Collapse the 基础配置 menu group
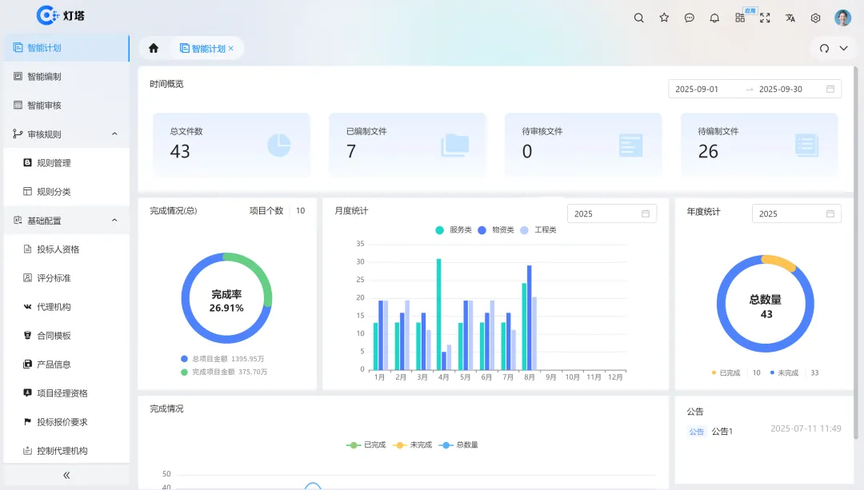864x490 pixels. (x=114, y=220)
